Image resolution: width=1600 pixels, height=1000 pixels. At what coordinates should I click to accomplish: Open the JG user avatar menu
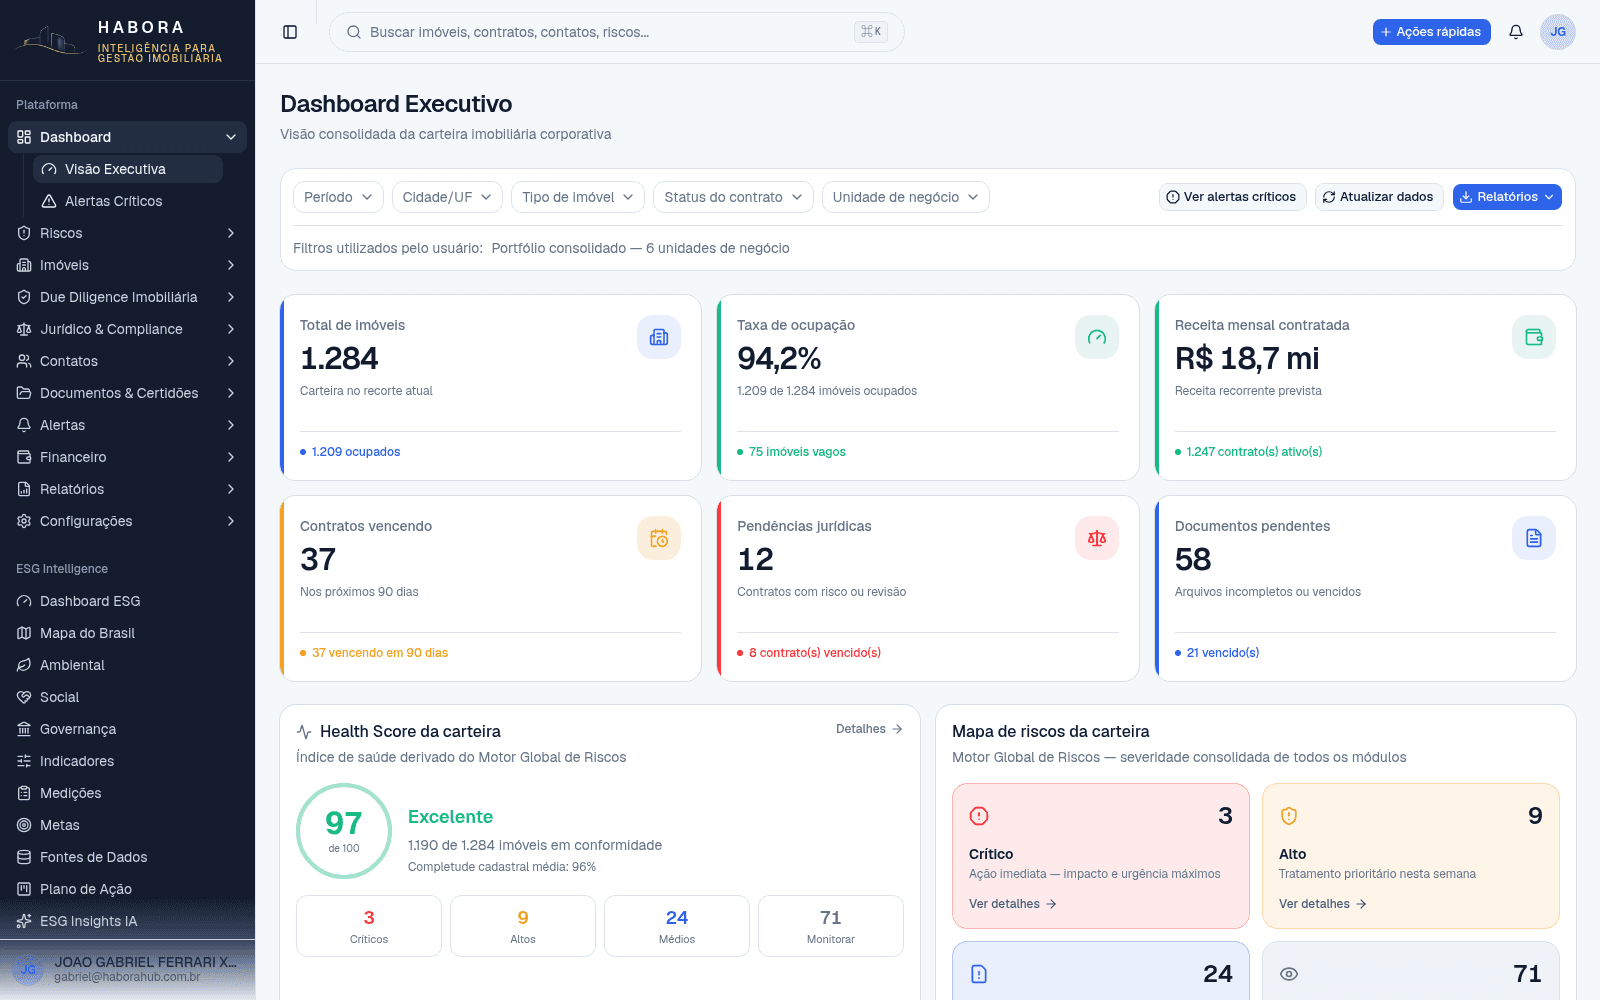pos(1558,32)
